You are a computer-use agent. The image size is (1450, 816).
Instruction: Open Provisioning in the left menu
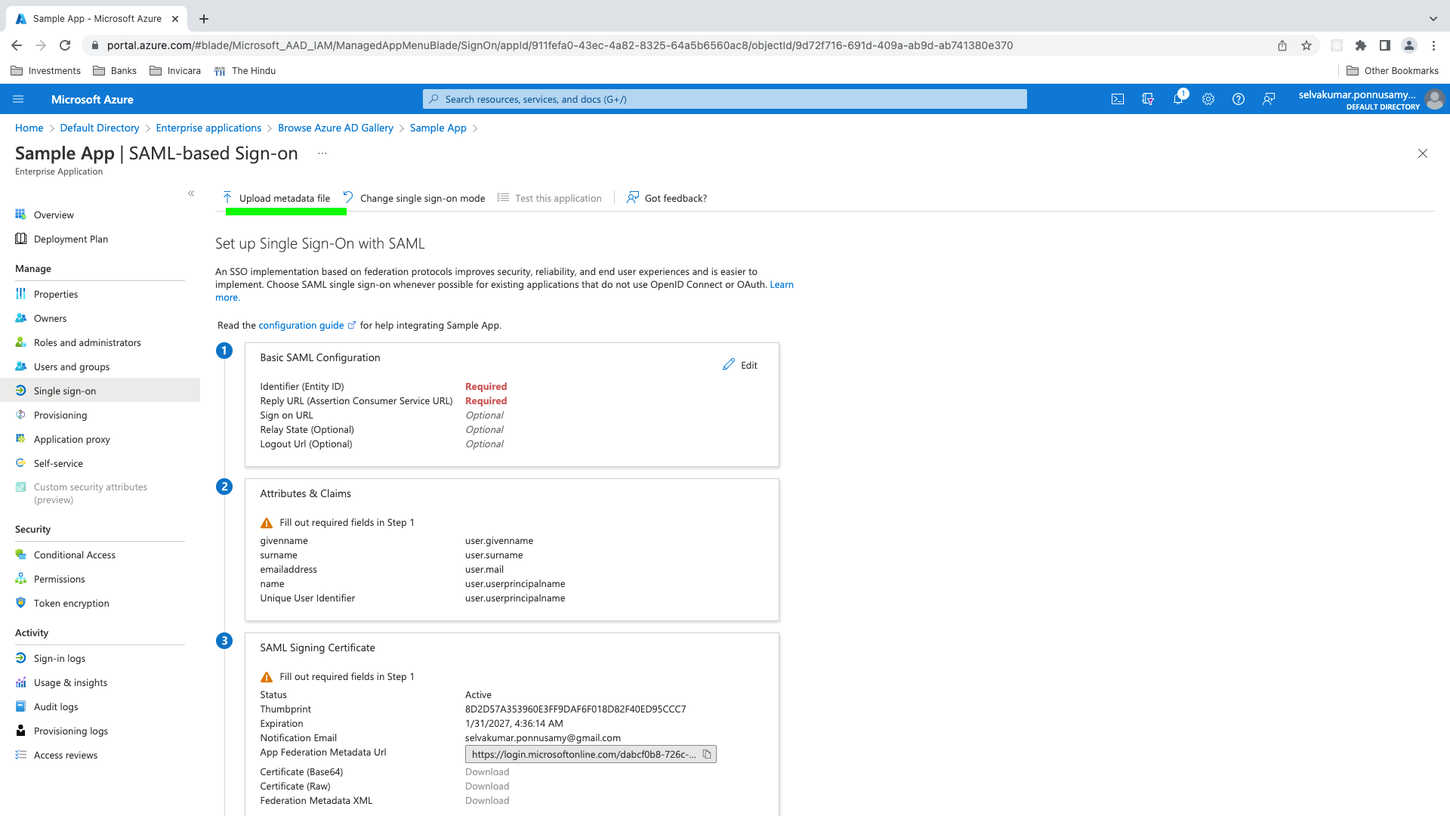60,415
